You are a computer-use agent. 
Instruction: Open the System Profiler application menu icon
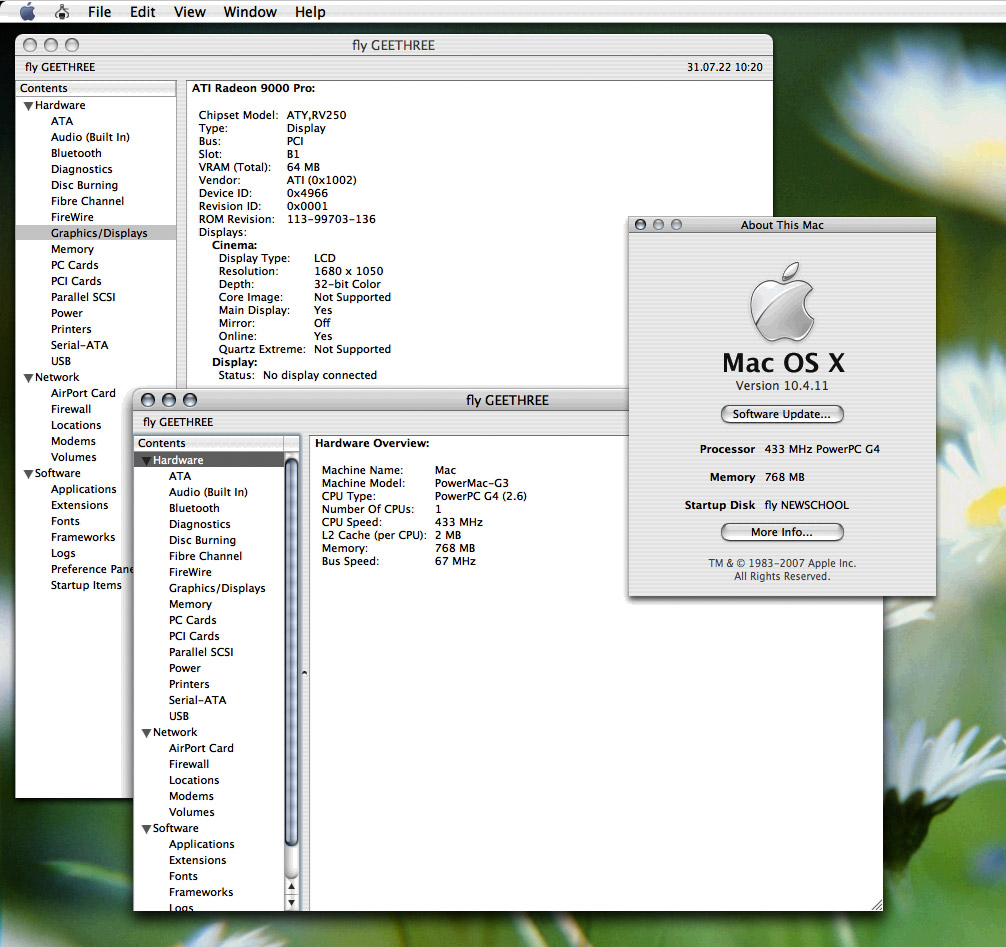pos(62,12)
